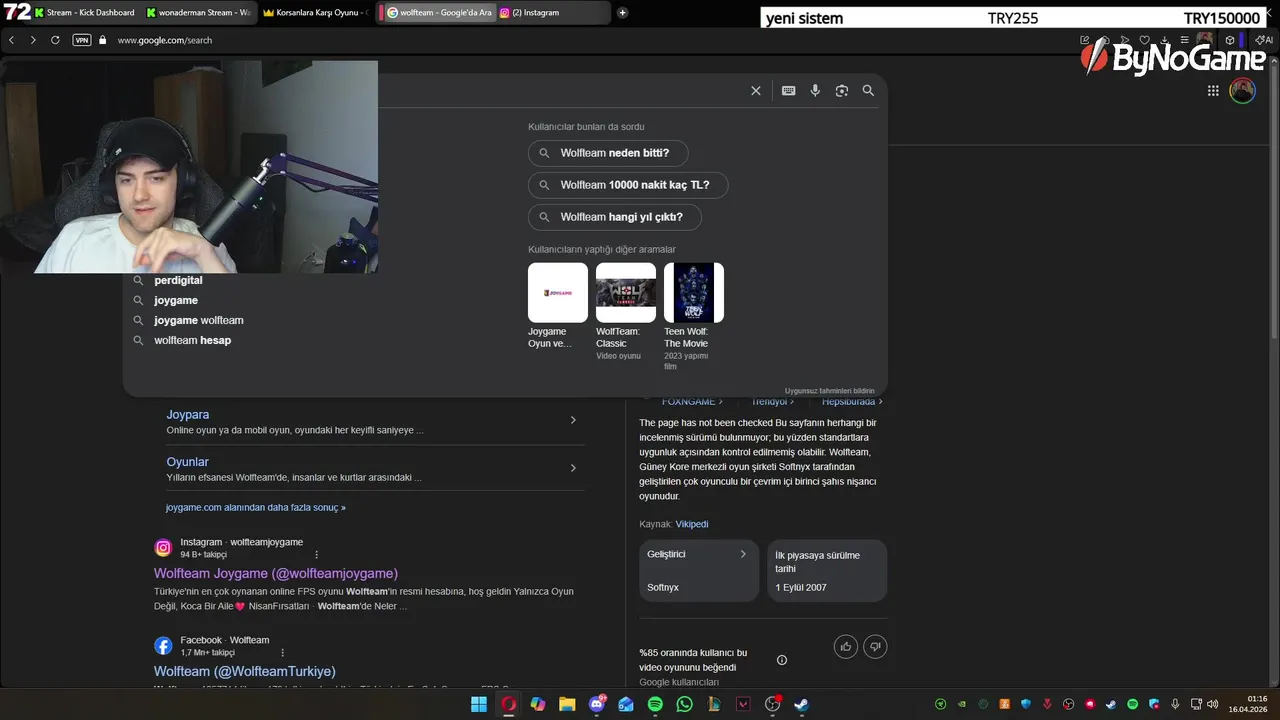The height and width of the screenshot is (720, 1280).
Task: Open rating info icon beside %85
Action: [782, 660]
